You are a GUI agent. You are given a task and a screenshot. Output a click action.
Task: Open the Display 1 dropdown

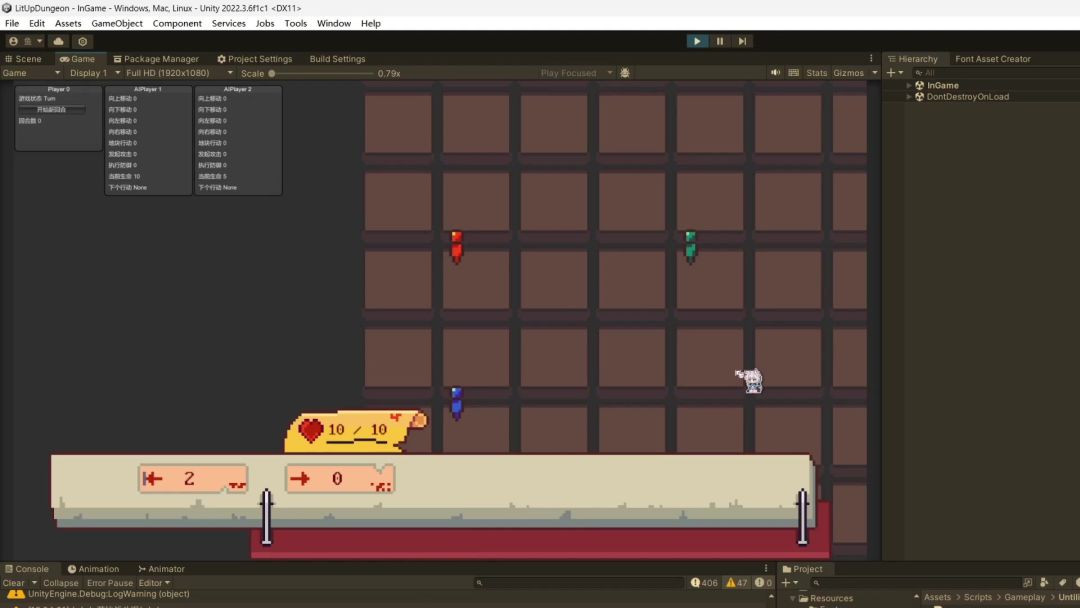click(x=88, y=73)
